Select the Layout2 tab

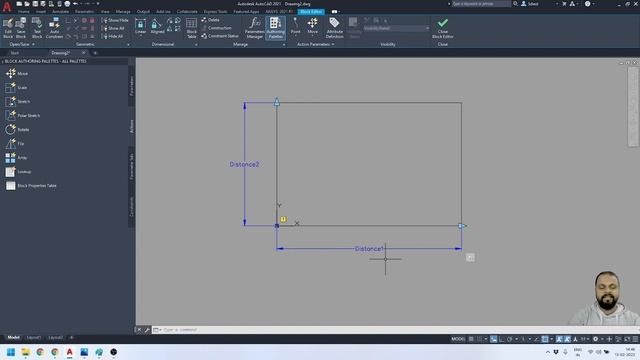click(x=56, y=338)
